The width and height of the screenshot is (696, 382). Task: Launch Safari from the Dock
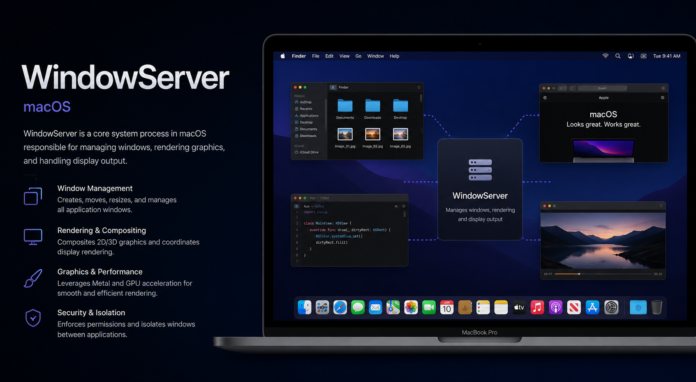(x=340, y=307)
